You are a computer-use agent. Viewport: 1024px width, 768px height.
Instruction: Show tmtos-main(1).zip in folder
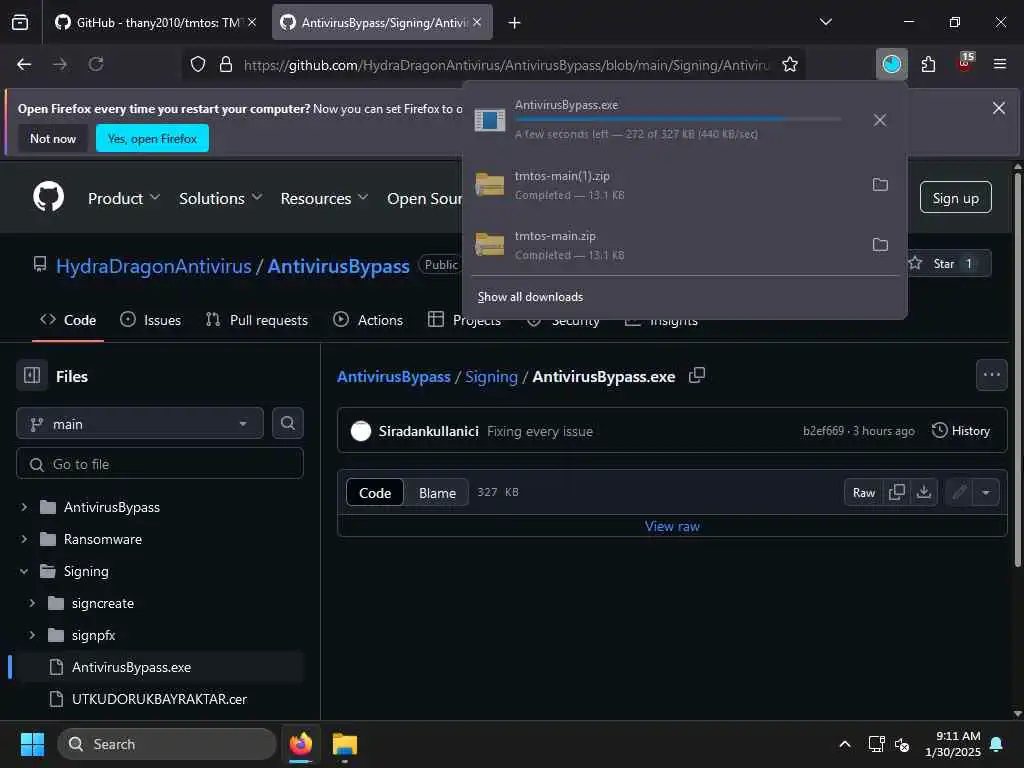pyautogui.click(x=880, y=185)
